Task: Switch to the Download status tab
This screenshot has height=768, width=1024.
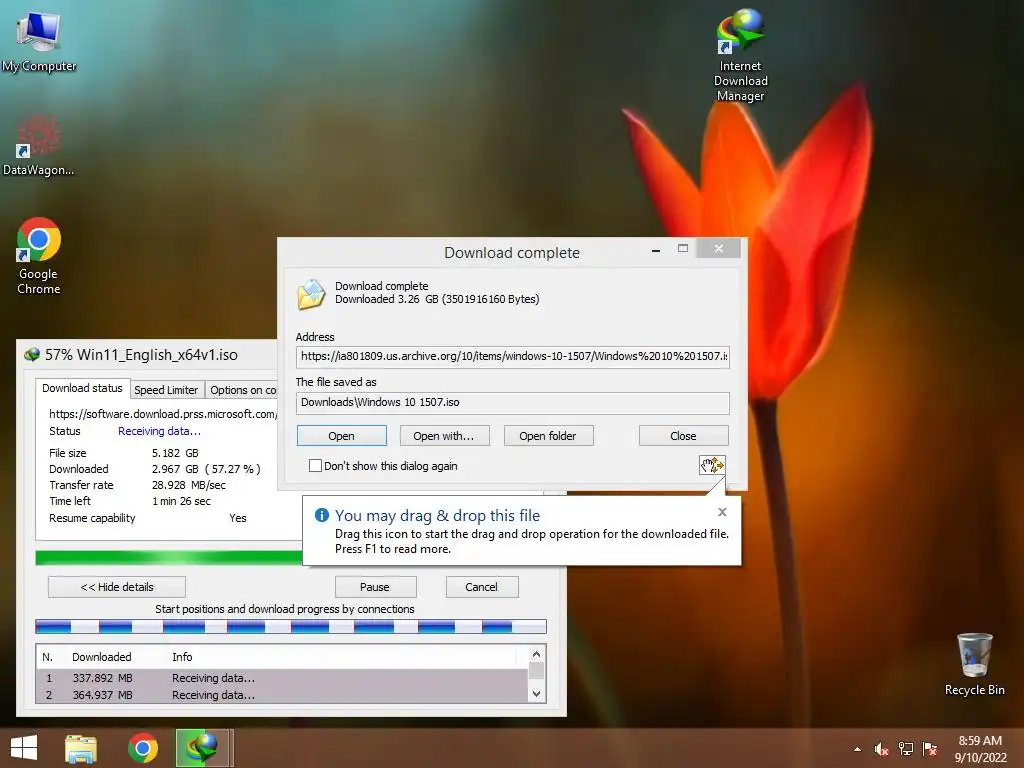Action: pos(82,388)
